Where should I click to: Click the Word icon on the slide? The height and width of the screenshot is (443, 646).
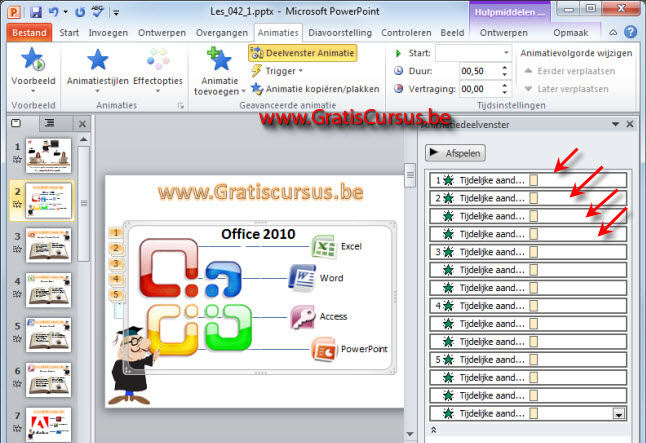pyautogui.click(x=302, y=278)
